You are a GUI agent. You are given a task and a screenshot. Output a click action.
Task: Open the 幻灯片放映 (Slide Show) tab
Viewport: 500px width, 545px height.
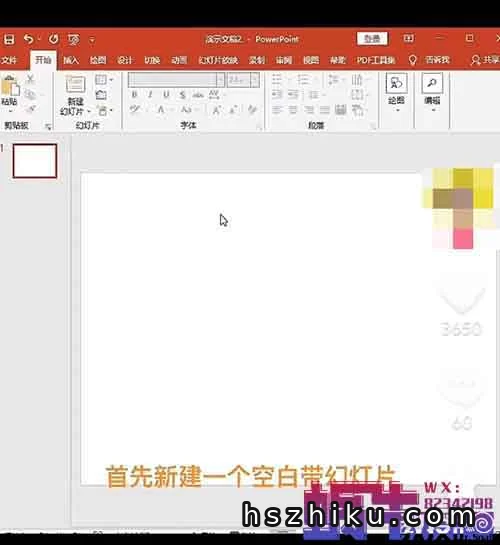[218, 60]
